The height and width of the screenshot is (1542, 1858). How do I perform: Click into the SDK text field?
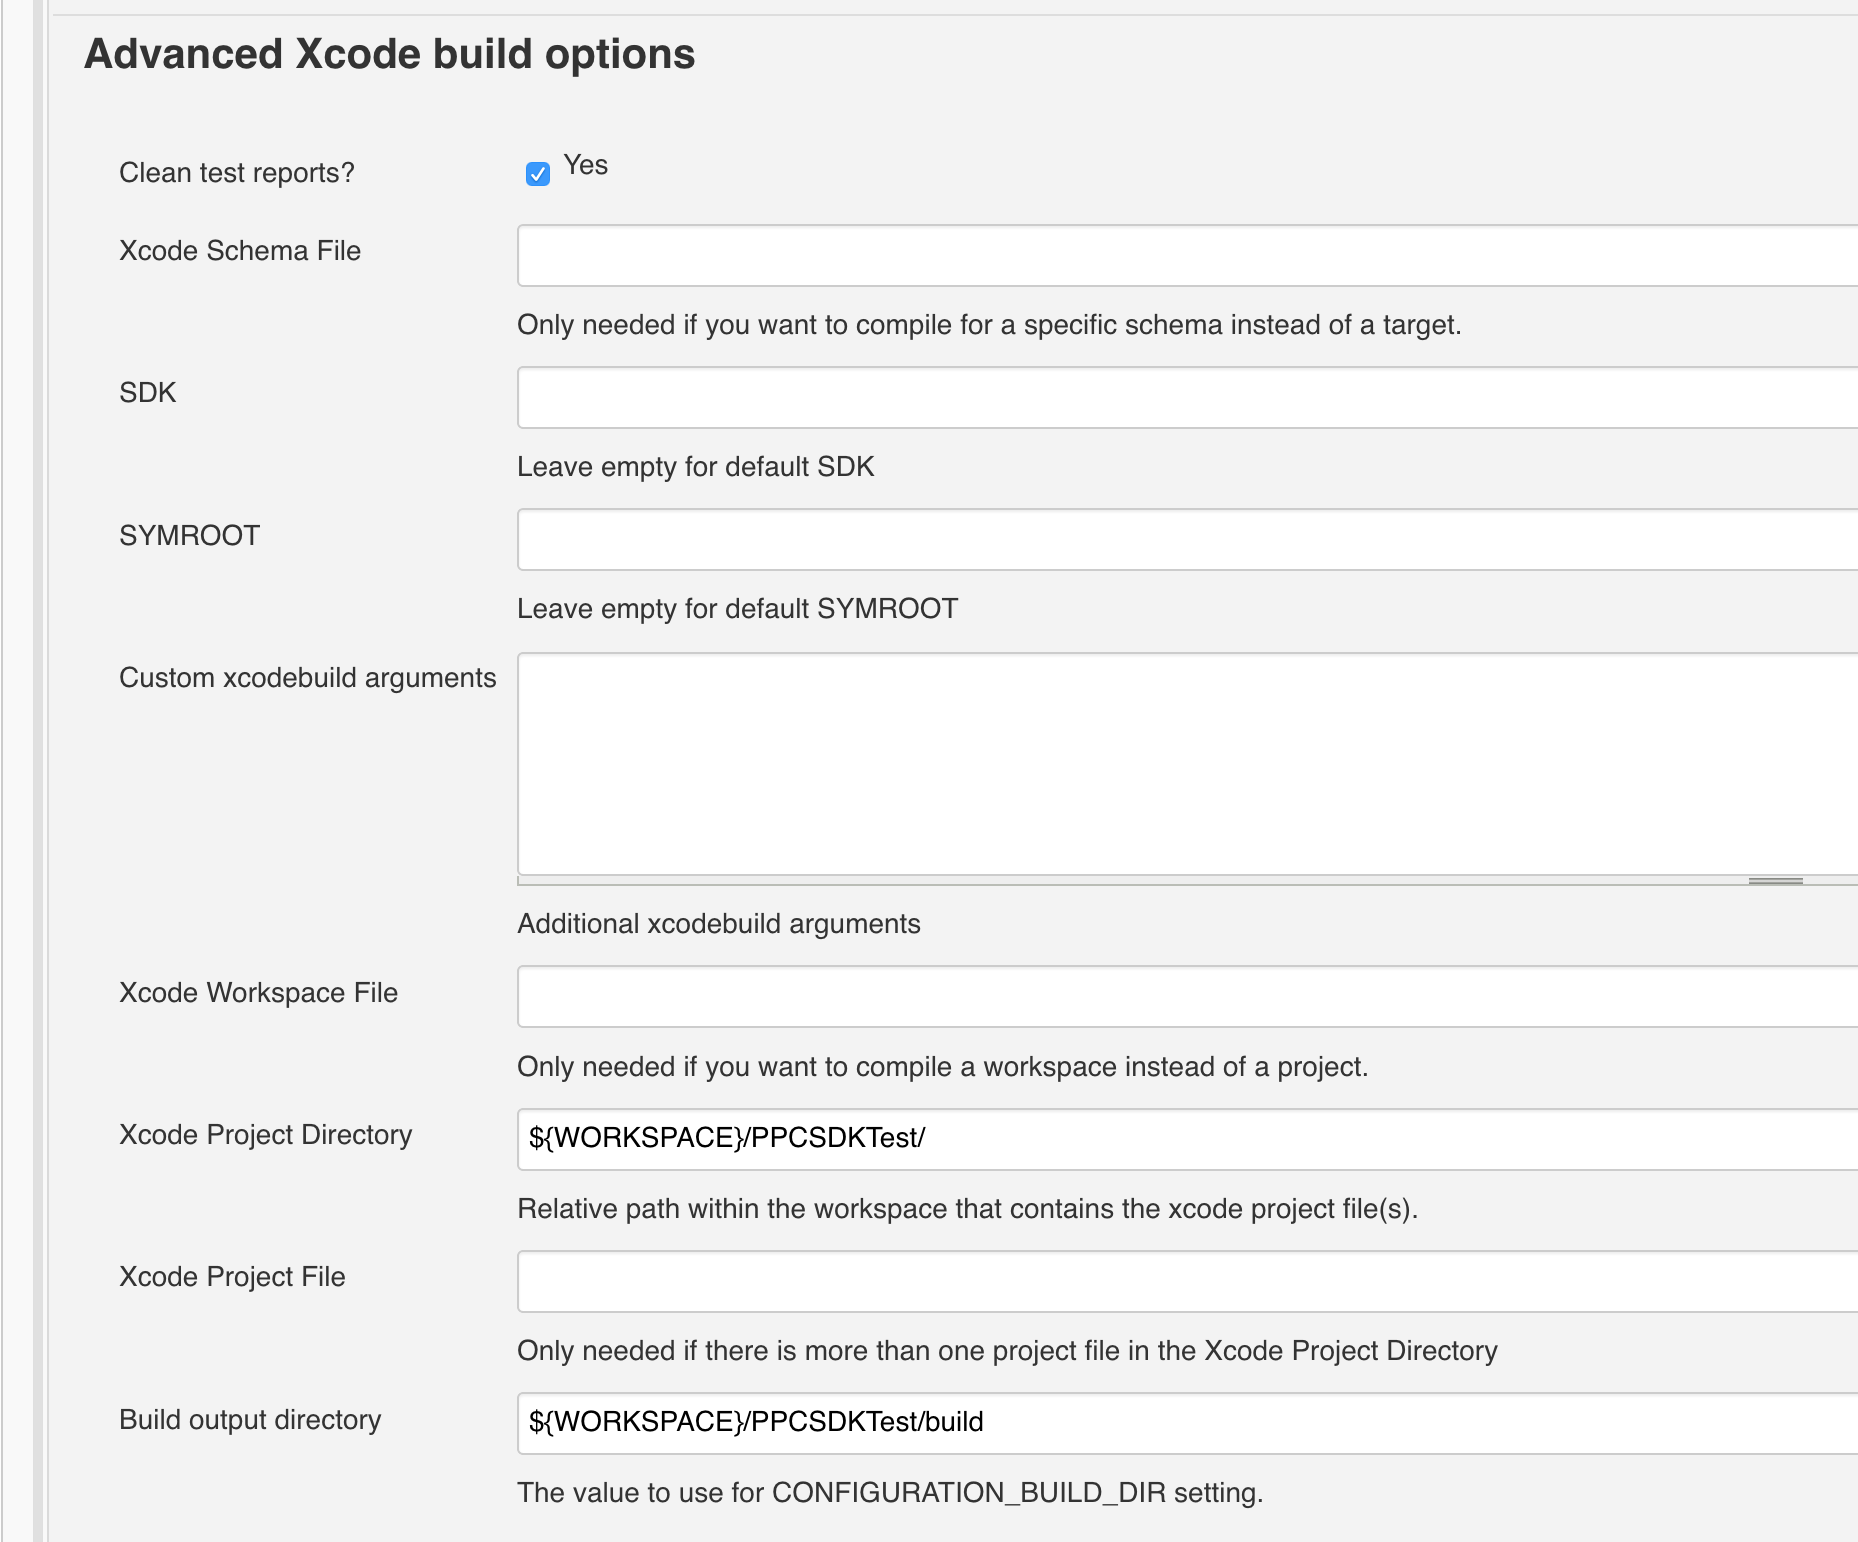[x=1185, y=398]
